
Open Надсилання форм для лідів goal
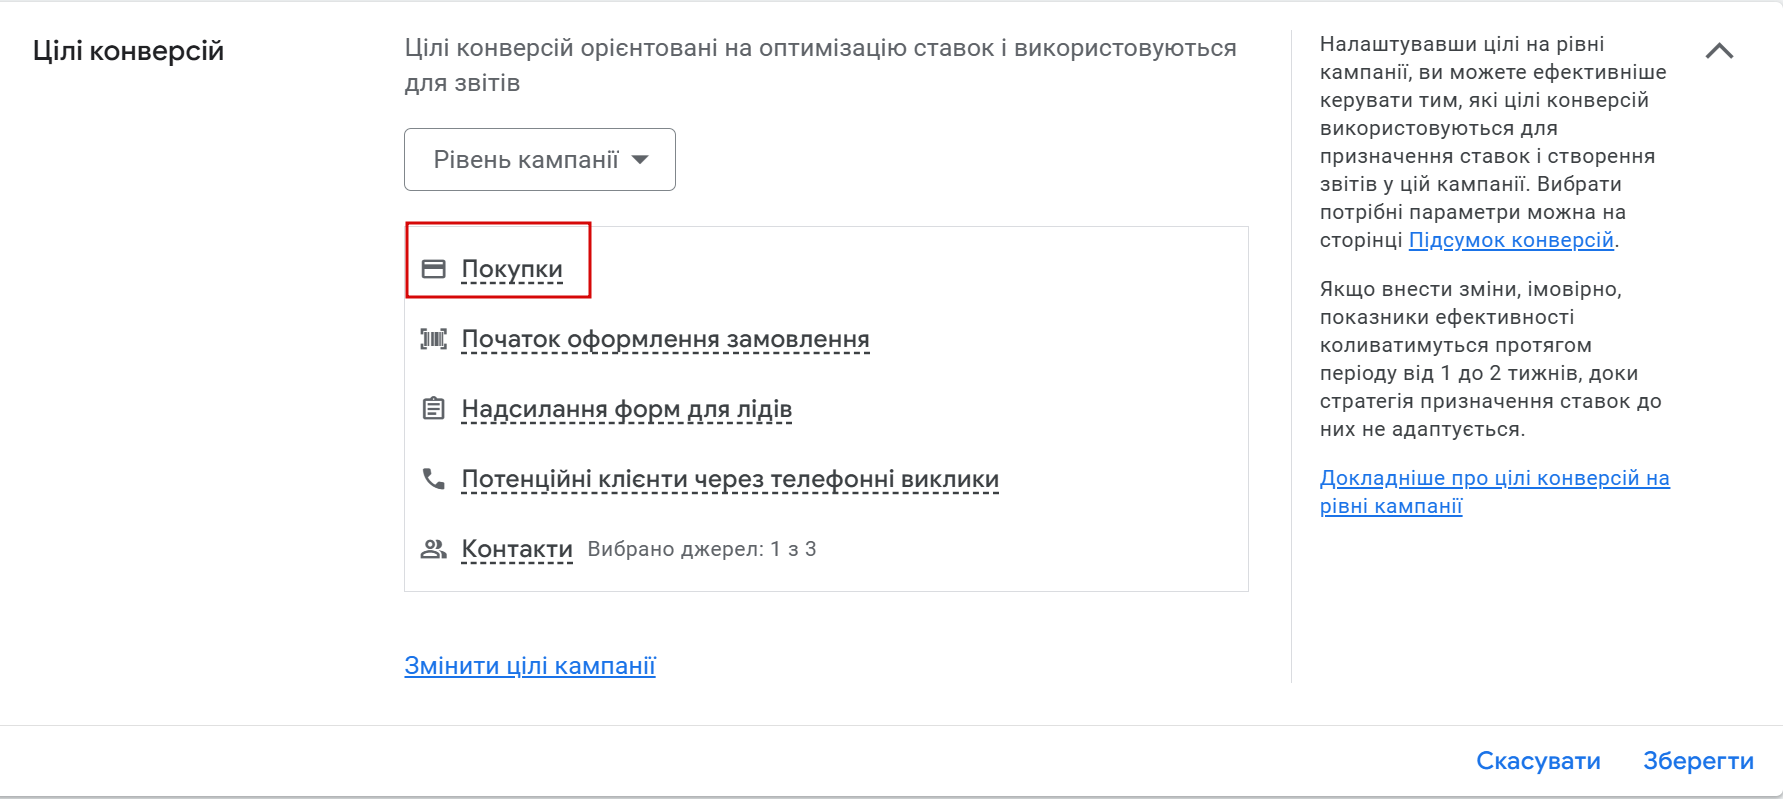pos(626,409)
